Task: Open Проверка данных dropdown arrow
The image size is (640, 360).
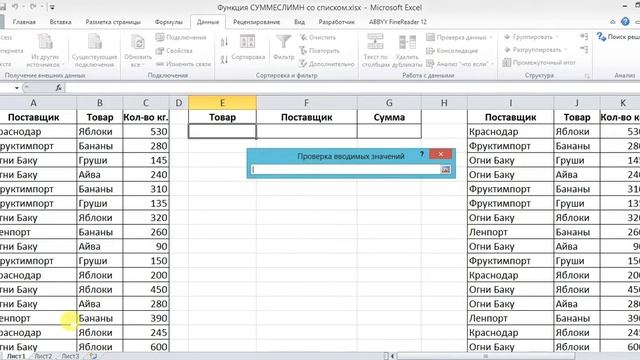Action: pyautogui.click(x=491, y=38)
